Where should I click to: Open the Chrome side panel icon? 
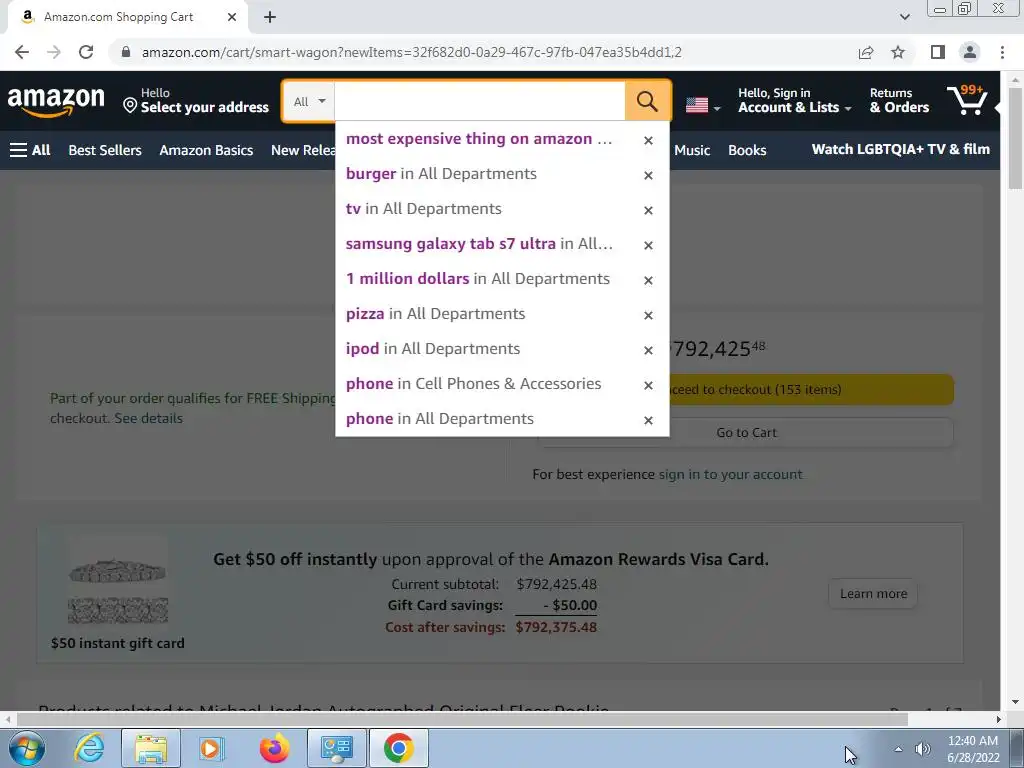938,52
